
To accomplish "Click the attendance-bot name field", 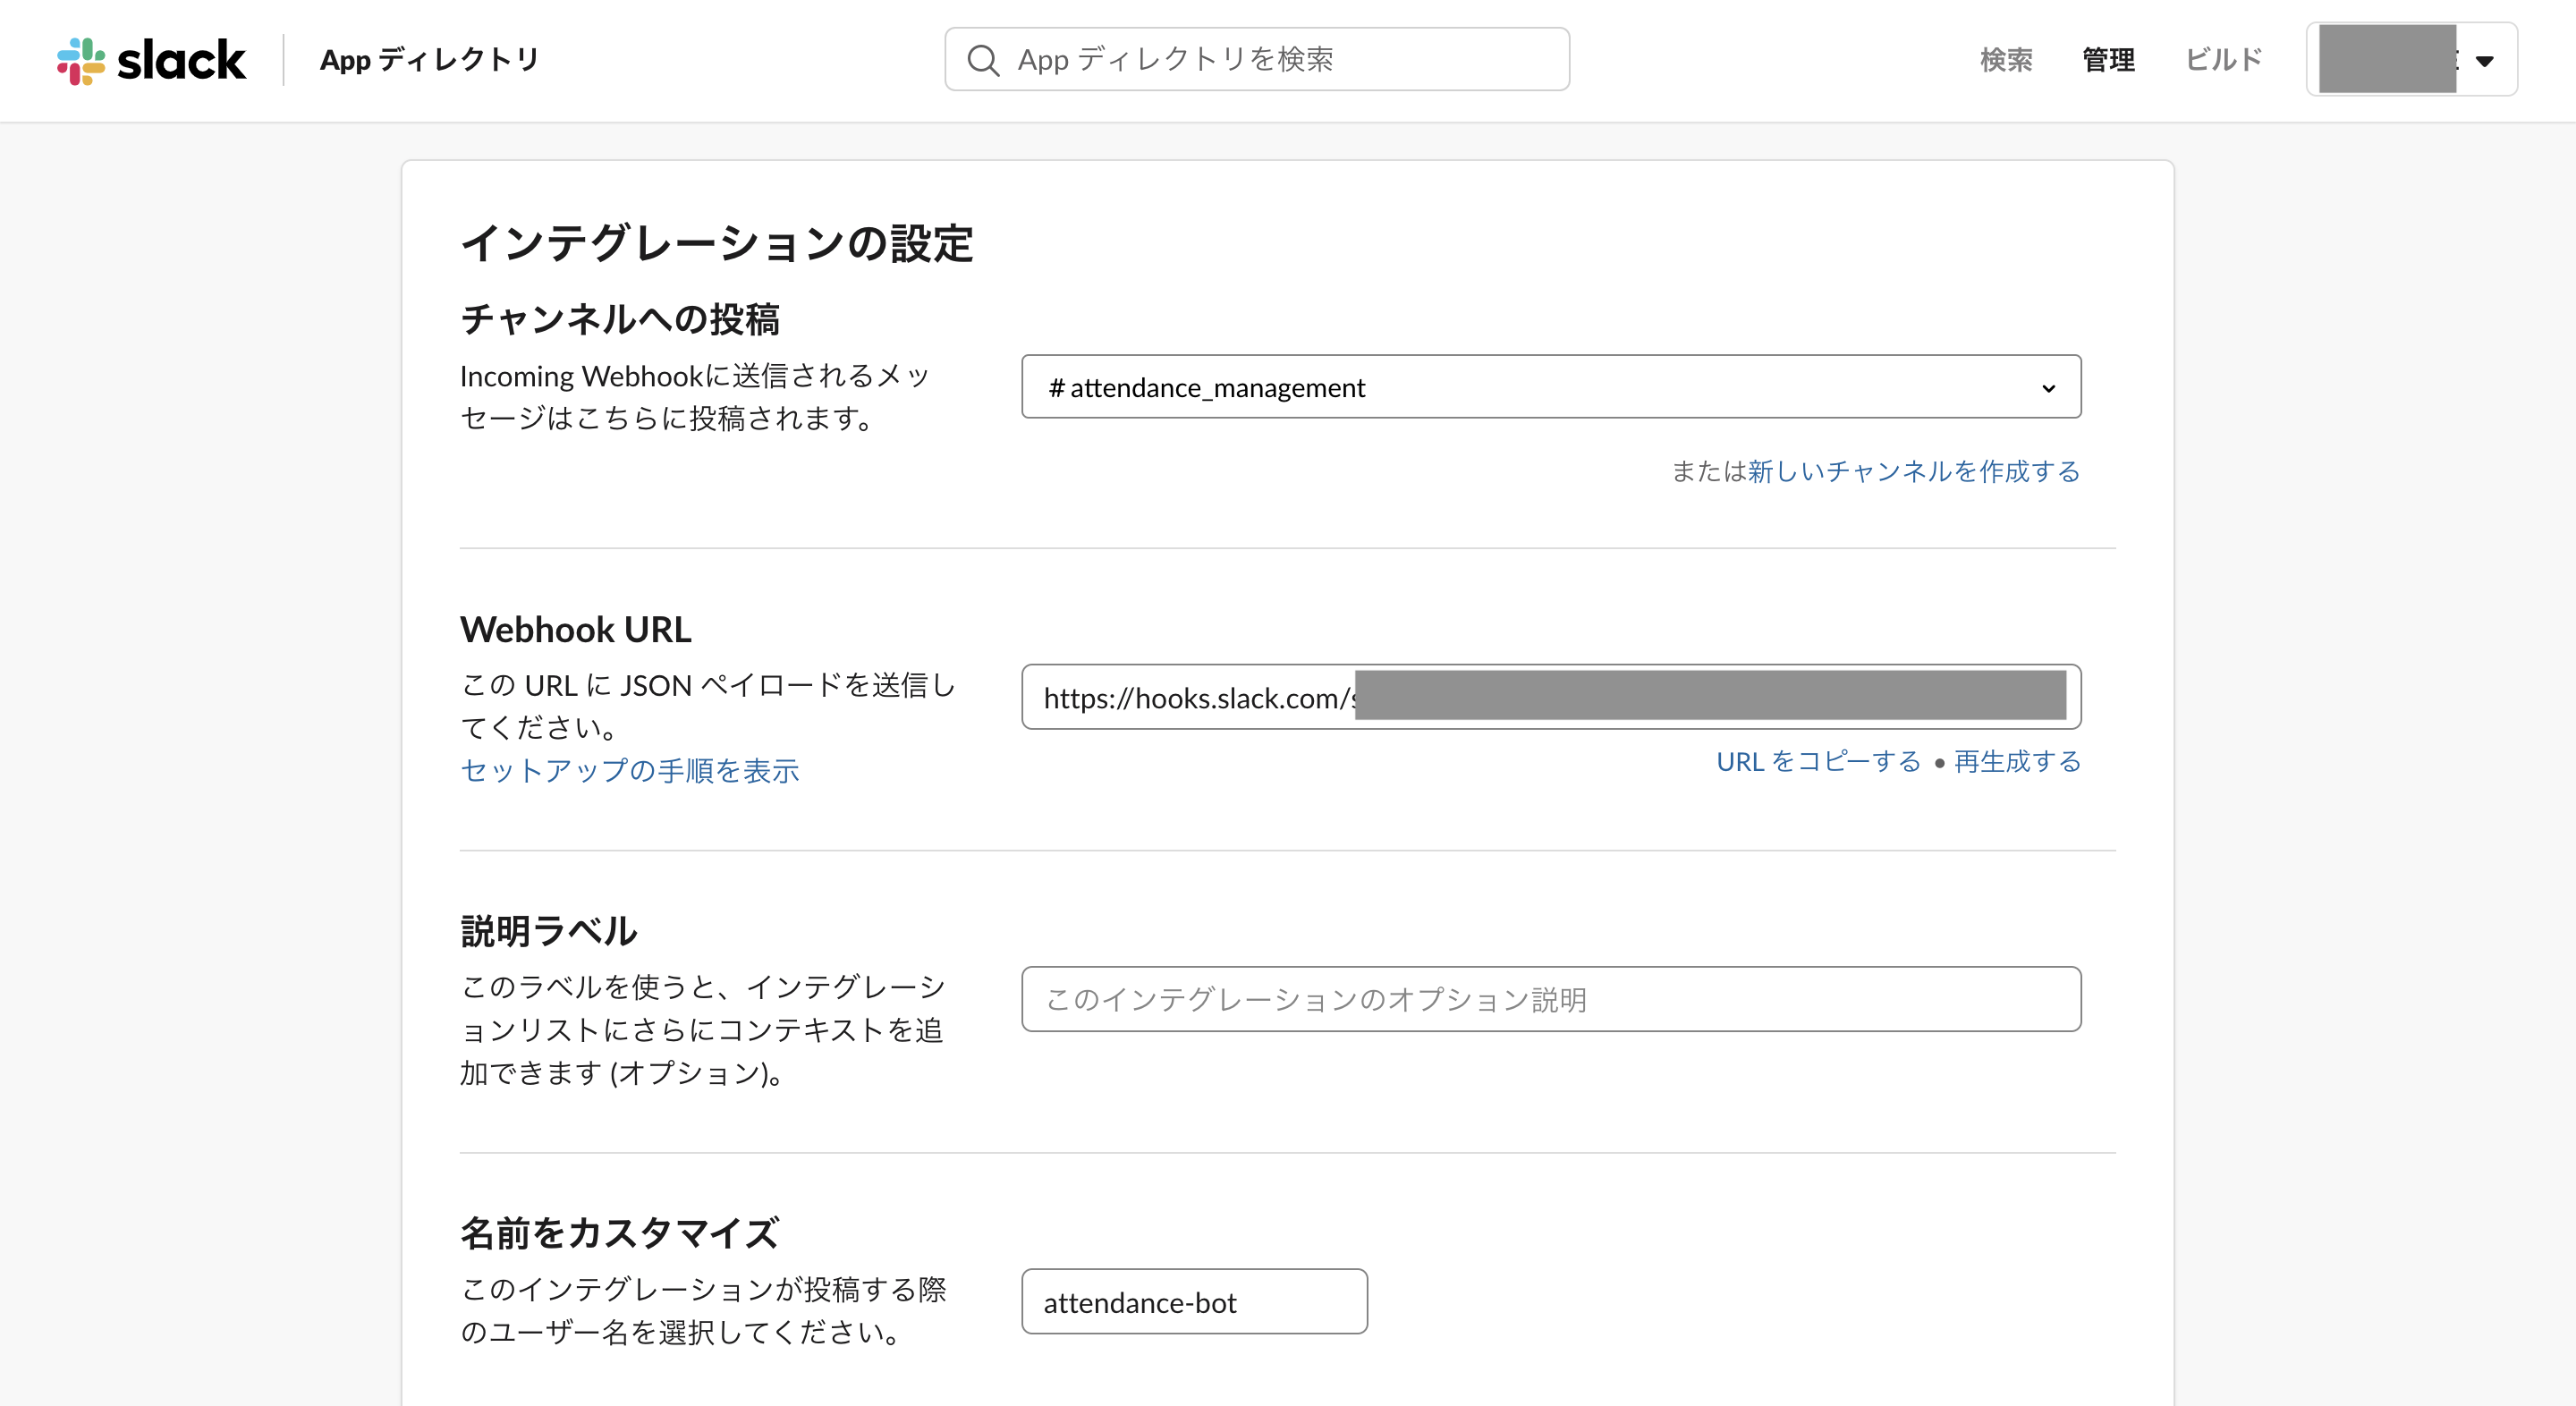I will [x=1194, y=1302].
